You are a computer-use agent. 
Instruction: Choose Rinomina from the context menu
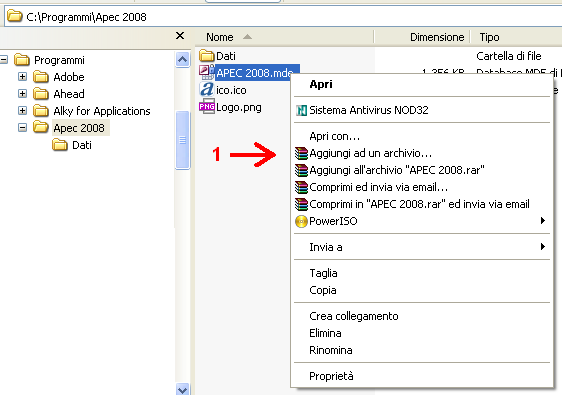(422, 350)
